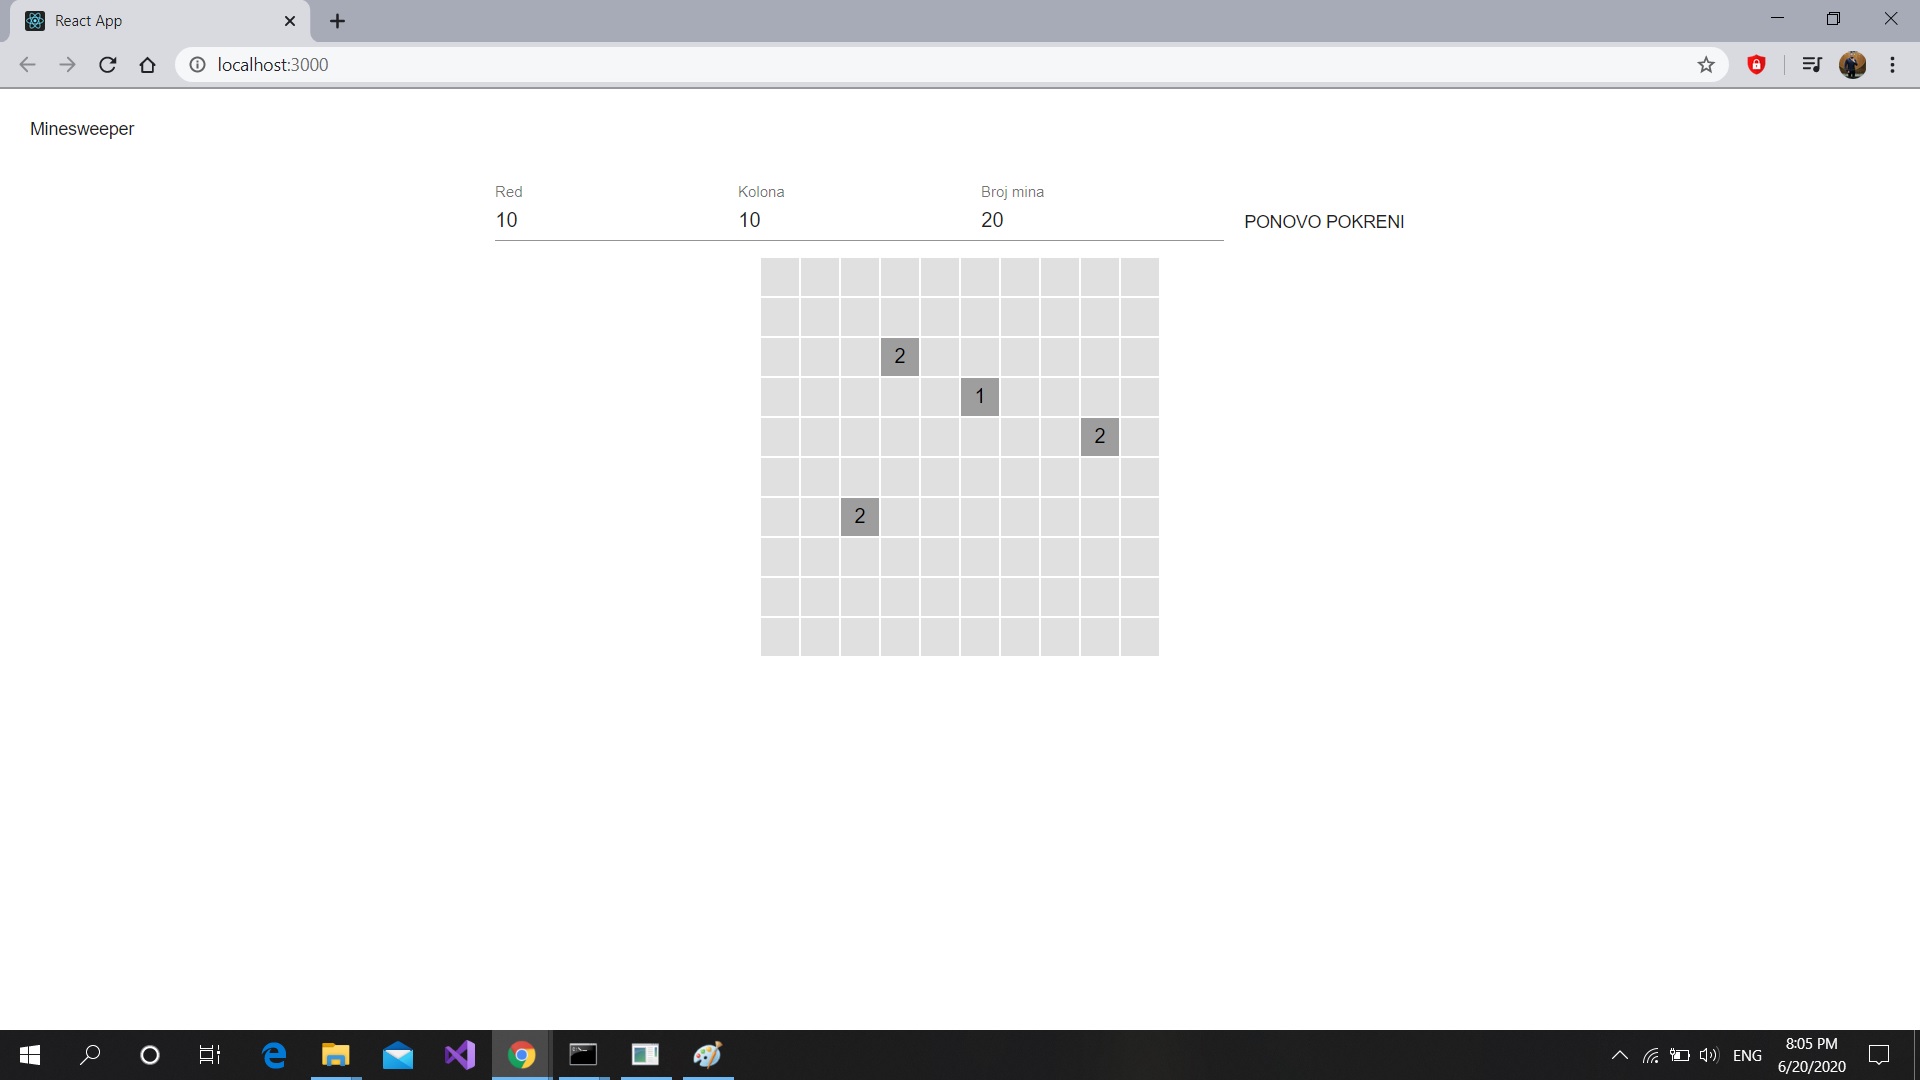Viewport: 1920px width, 1080px height.
Task: Click the browser forward arrow
Action: pos(67,65)
